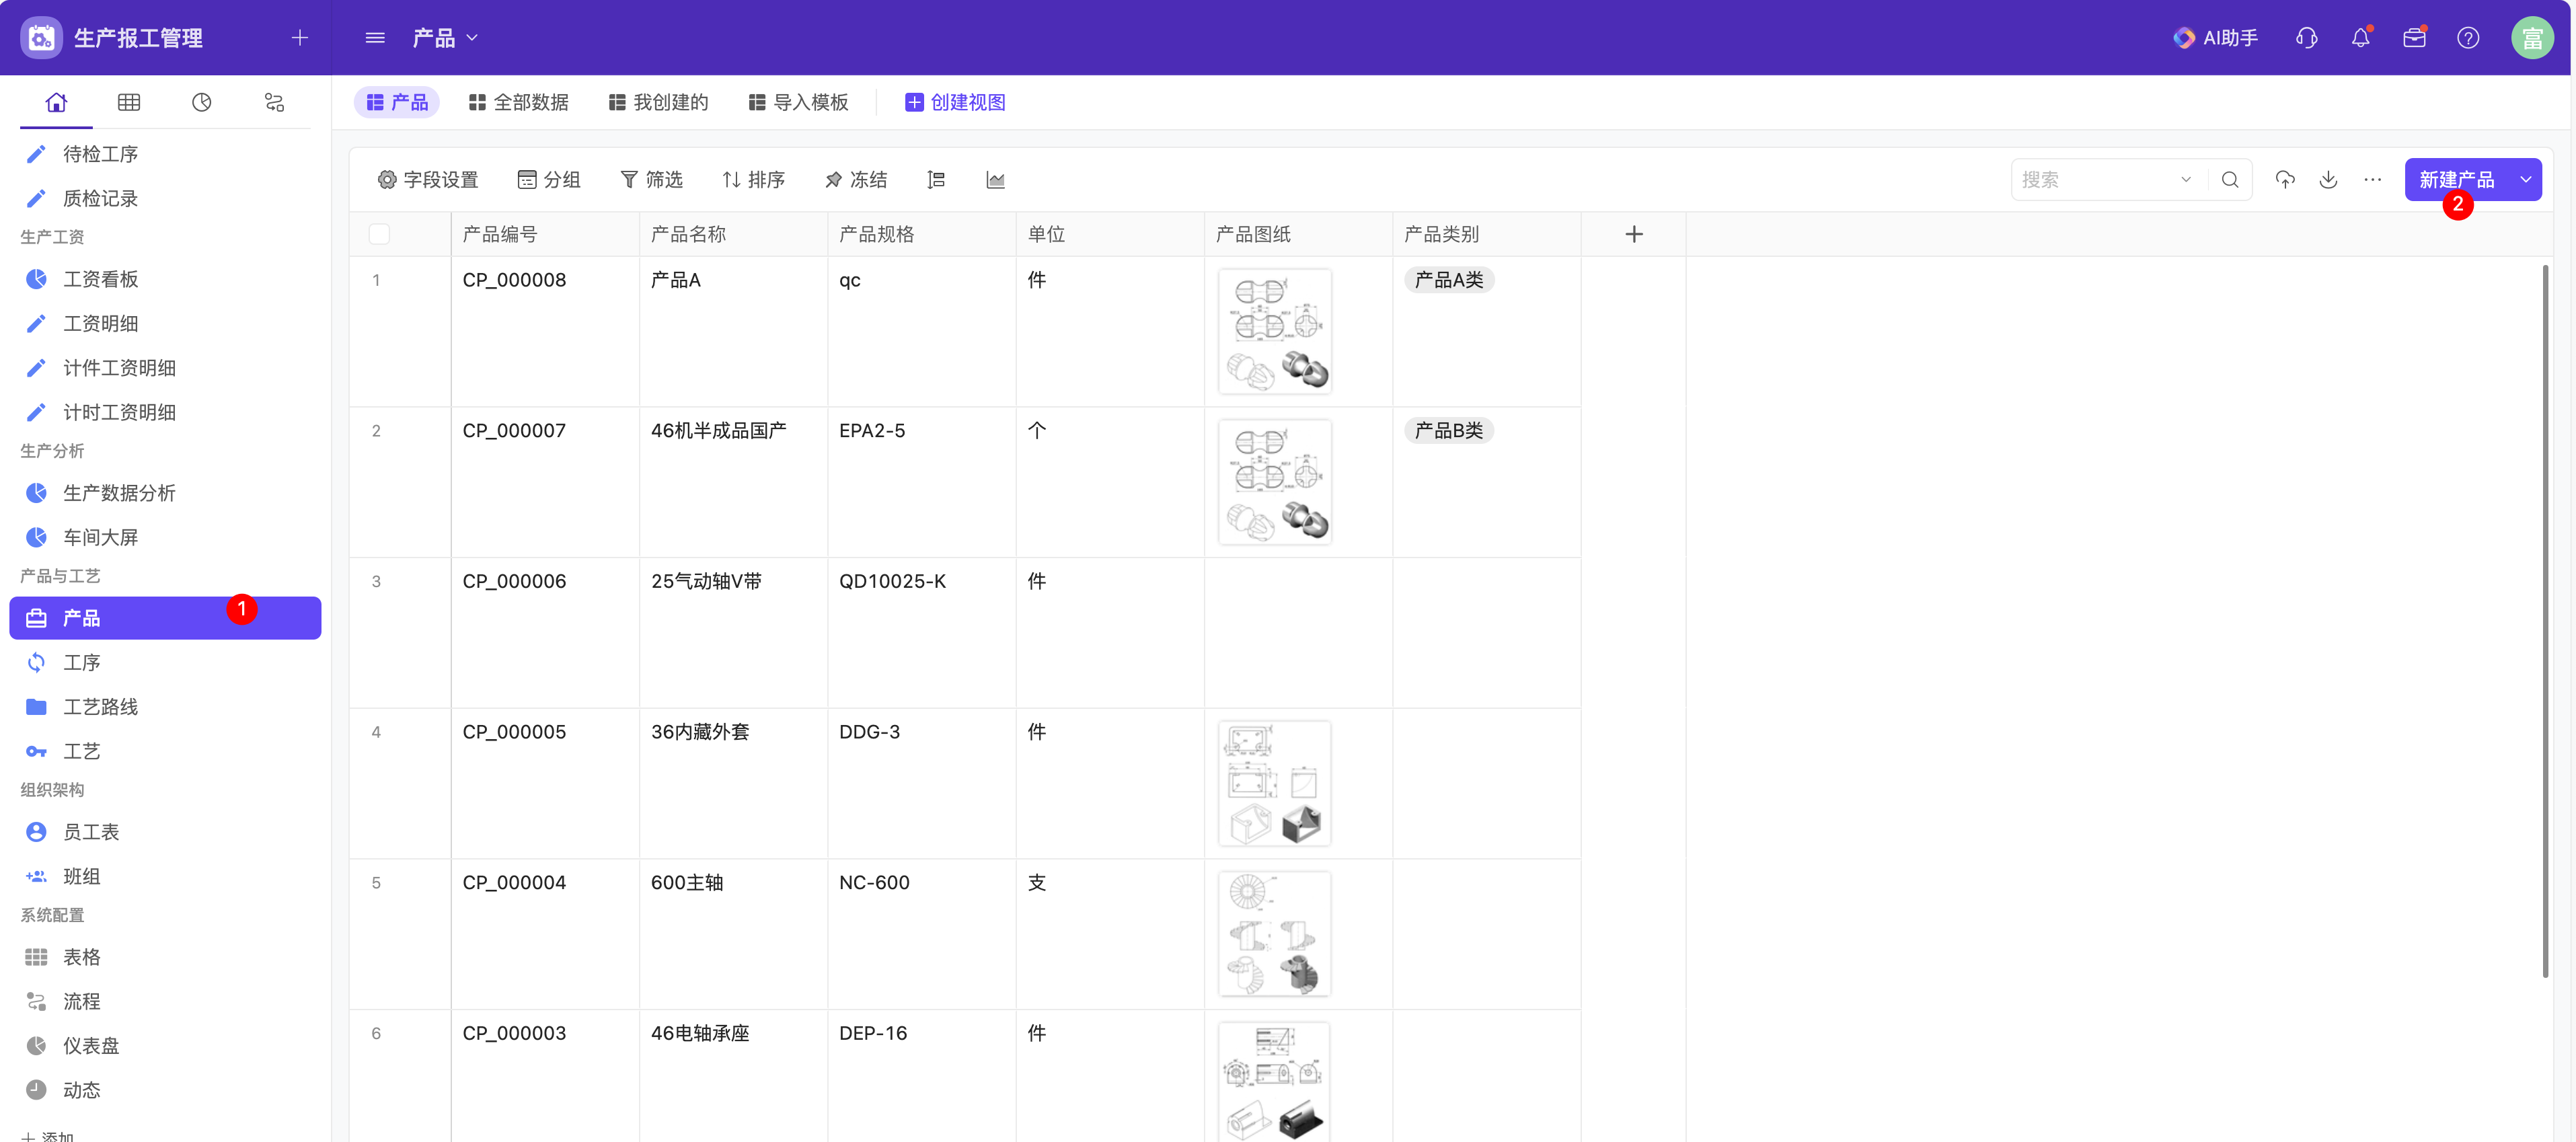Open the more options ellipsis
This screenshot has height=1142, width=2576.
click(x=2372, y=180)
